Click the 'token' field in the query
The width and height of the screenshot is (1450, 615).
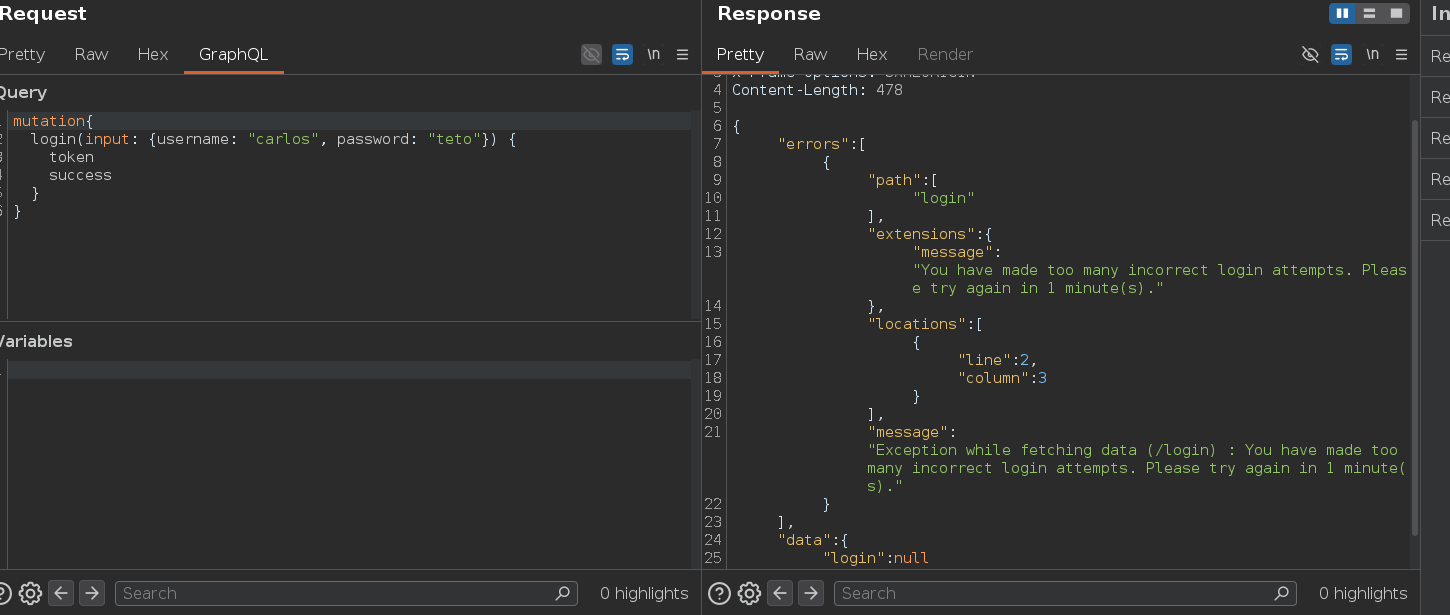71,157
